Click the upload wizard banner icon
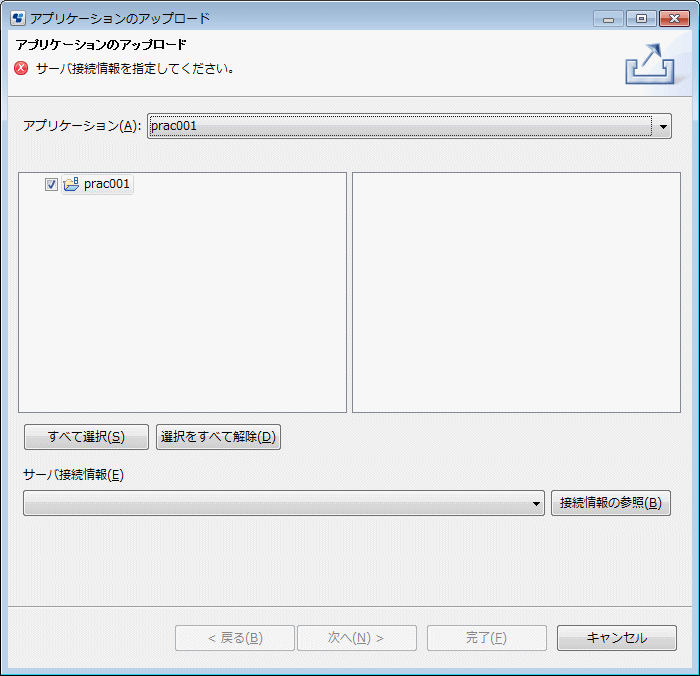This screenshot has height=676, width=700. click(x=650, y=63)
